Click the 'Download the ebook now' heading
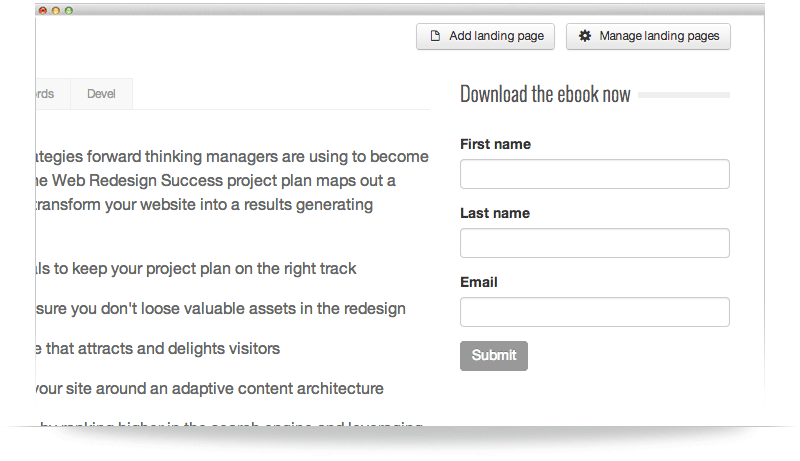800x461 pixels. [x=545, y=94]
